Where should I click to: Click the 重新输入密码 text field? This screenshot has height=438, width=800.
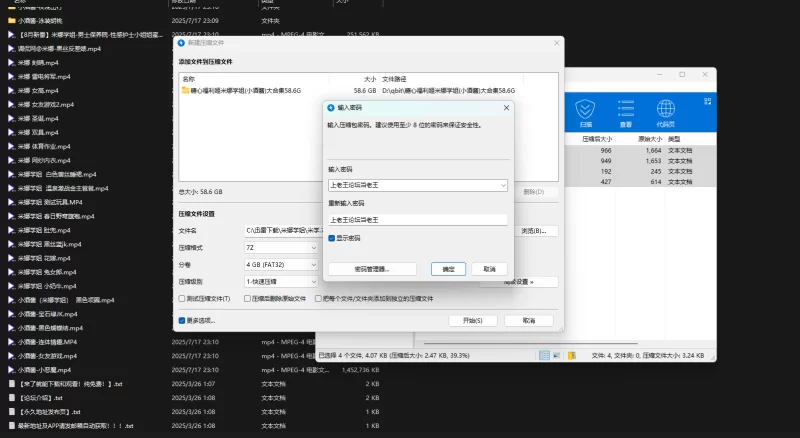pos(417,220)
